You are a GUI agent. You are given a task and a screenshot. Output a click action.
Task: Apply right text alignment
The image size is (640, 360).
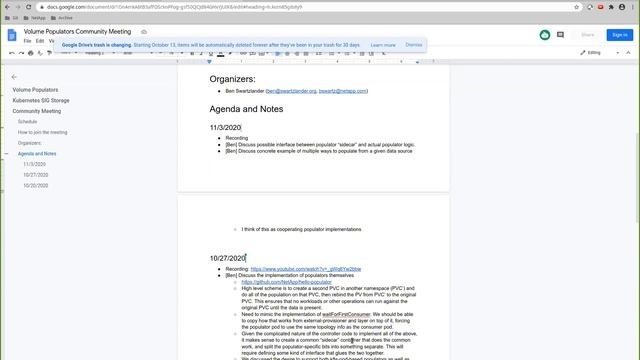point(296,53)
